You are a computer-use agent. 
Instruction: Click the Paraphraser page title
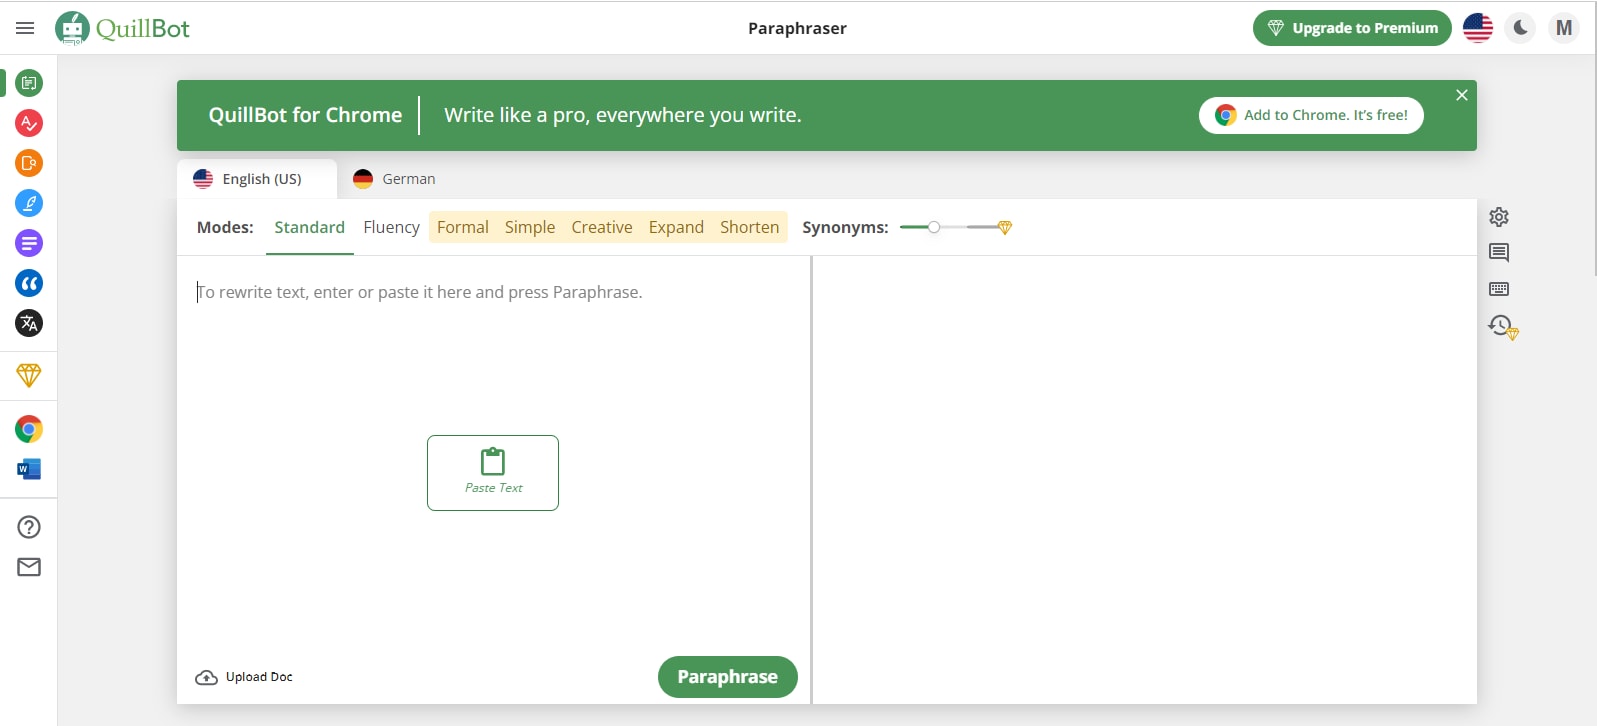tap(797, 28)
